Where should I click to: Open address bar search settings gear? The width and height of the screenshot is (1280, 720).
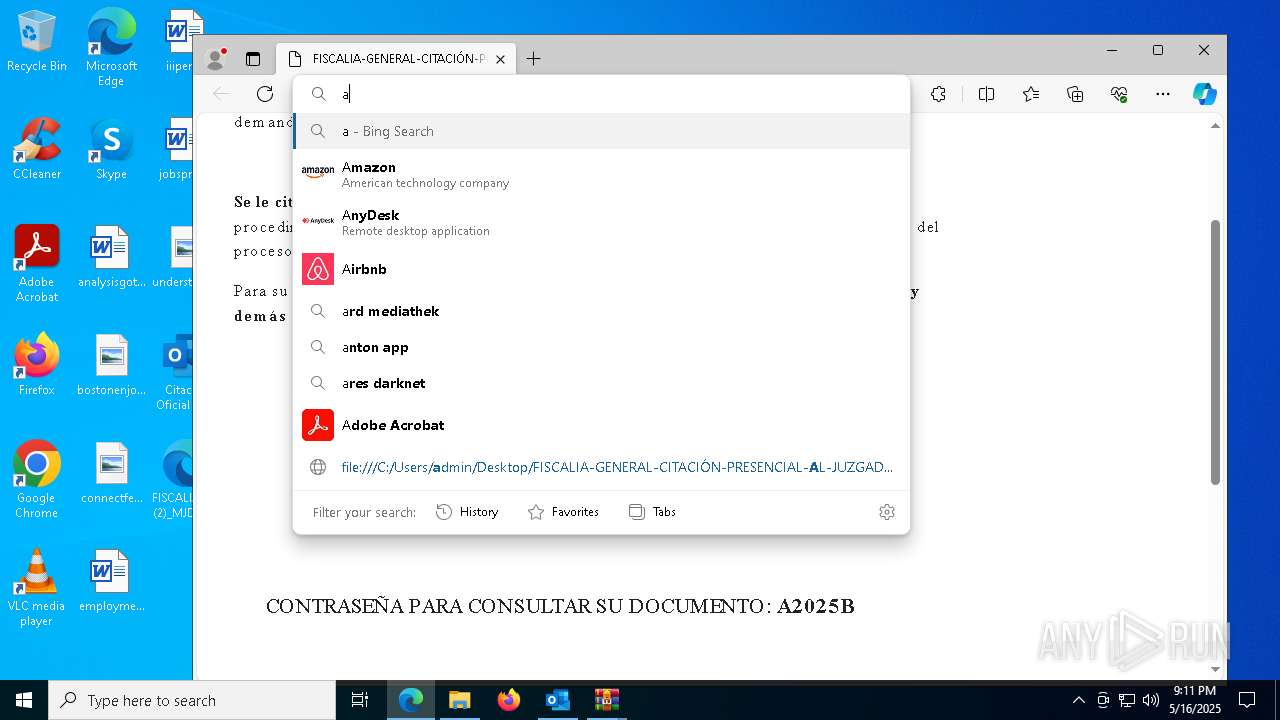pos(887,512)
